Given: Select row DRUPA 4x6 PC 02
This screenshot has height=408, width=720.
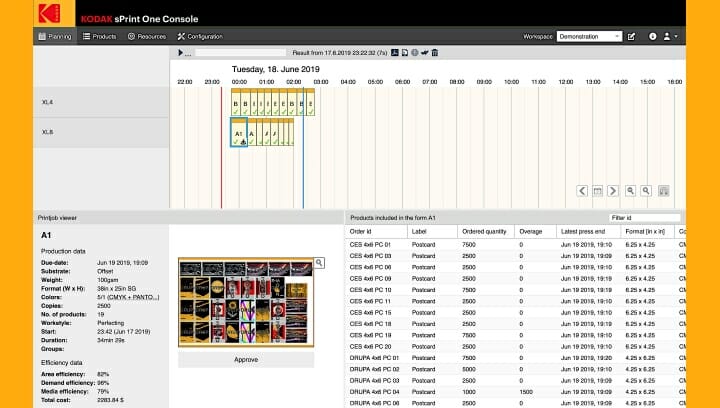Looking at the screenshot, I should pyautogui.click(x=515, y=369).
